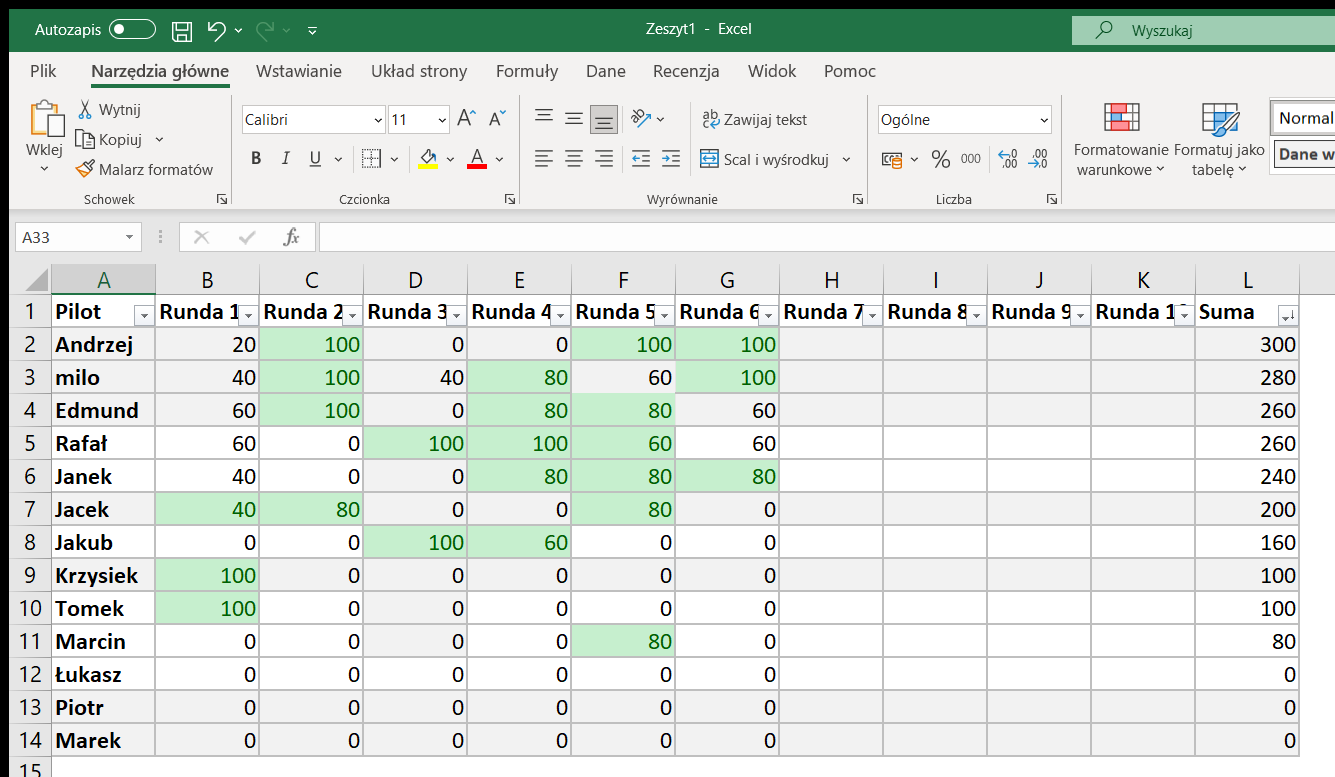Select column header L
Image resolution: width=1335 pixels, height=777 pixels.
click(1247, 280)
